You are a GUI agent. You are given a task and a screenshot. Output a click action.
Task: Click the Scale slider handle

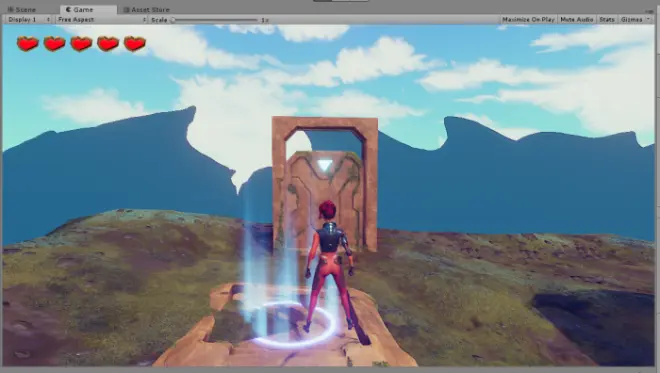point(173,20)
